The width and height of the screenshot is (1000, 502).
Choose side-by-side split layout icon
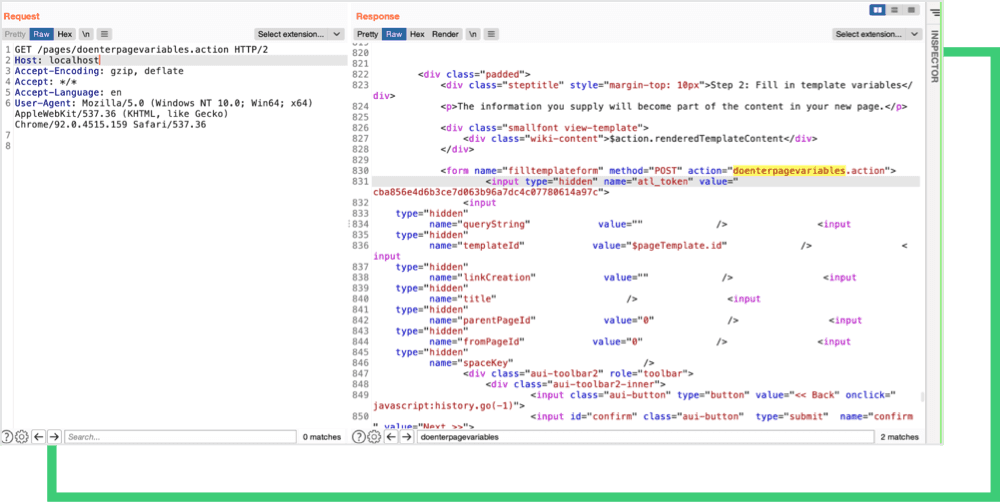click(878, 10)
